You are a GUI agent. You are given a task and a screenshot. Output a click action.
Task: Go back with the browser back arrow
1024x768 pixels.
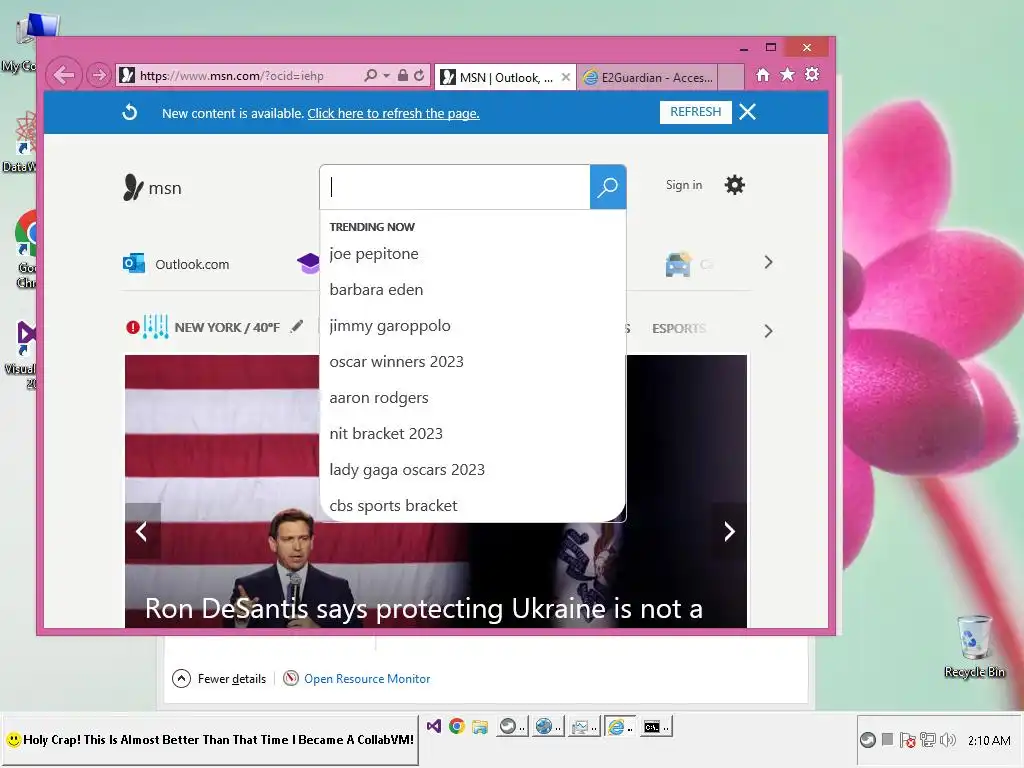point(64,76)
